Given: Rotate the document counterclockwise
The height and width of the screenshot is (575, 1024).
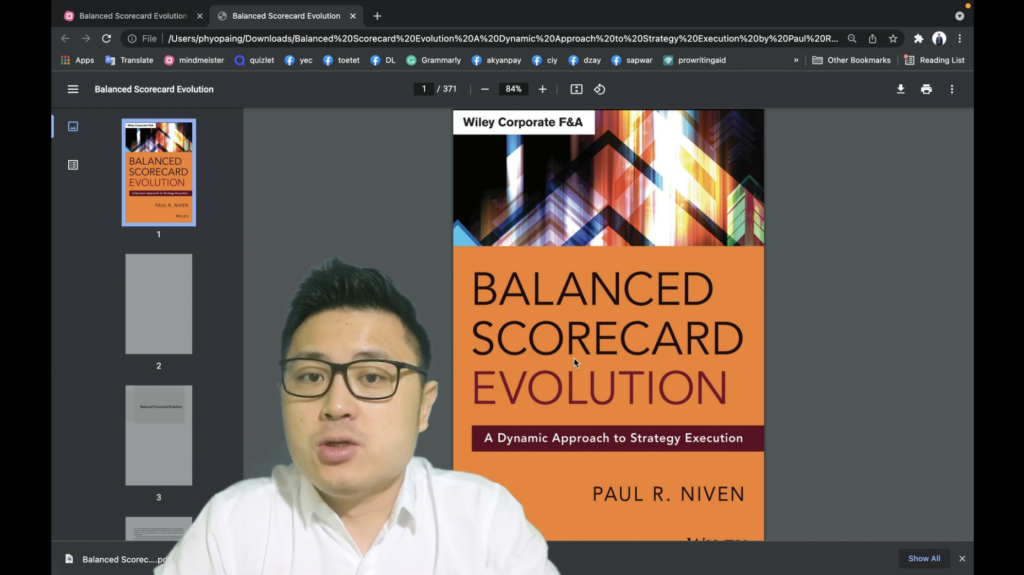Looking at the screenshot, I should (x=600, y=89).
